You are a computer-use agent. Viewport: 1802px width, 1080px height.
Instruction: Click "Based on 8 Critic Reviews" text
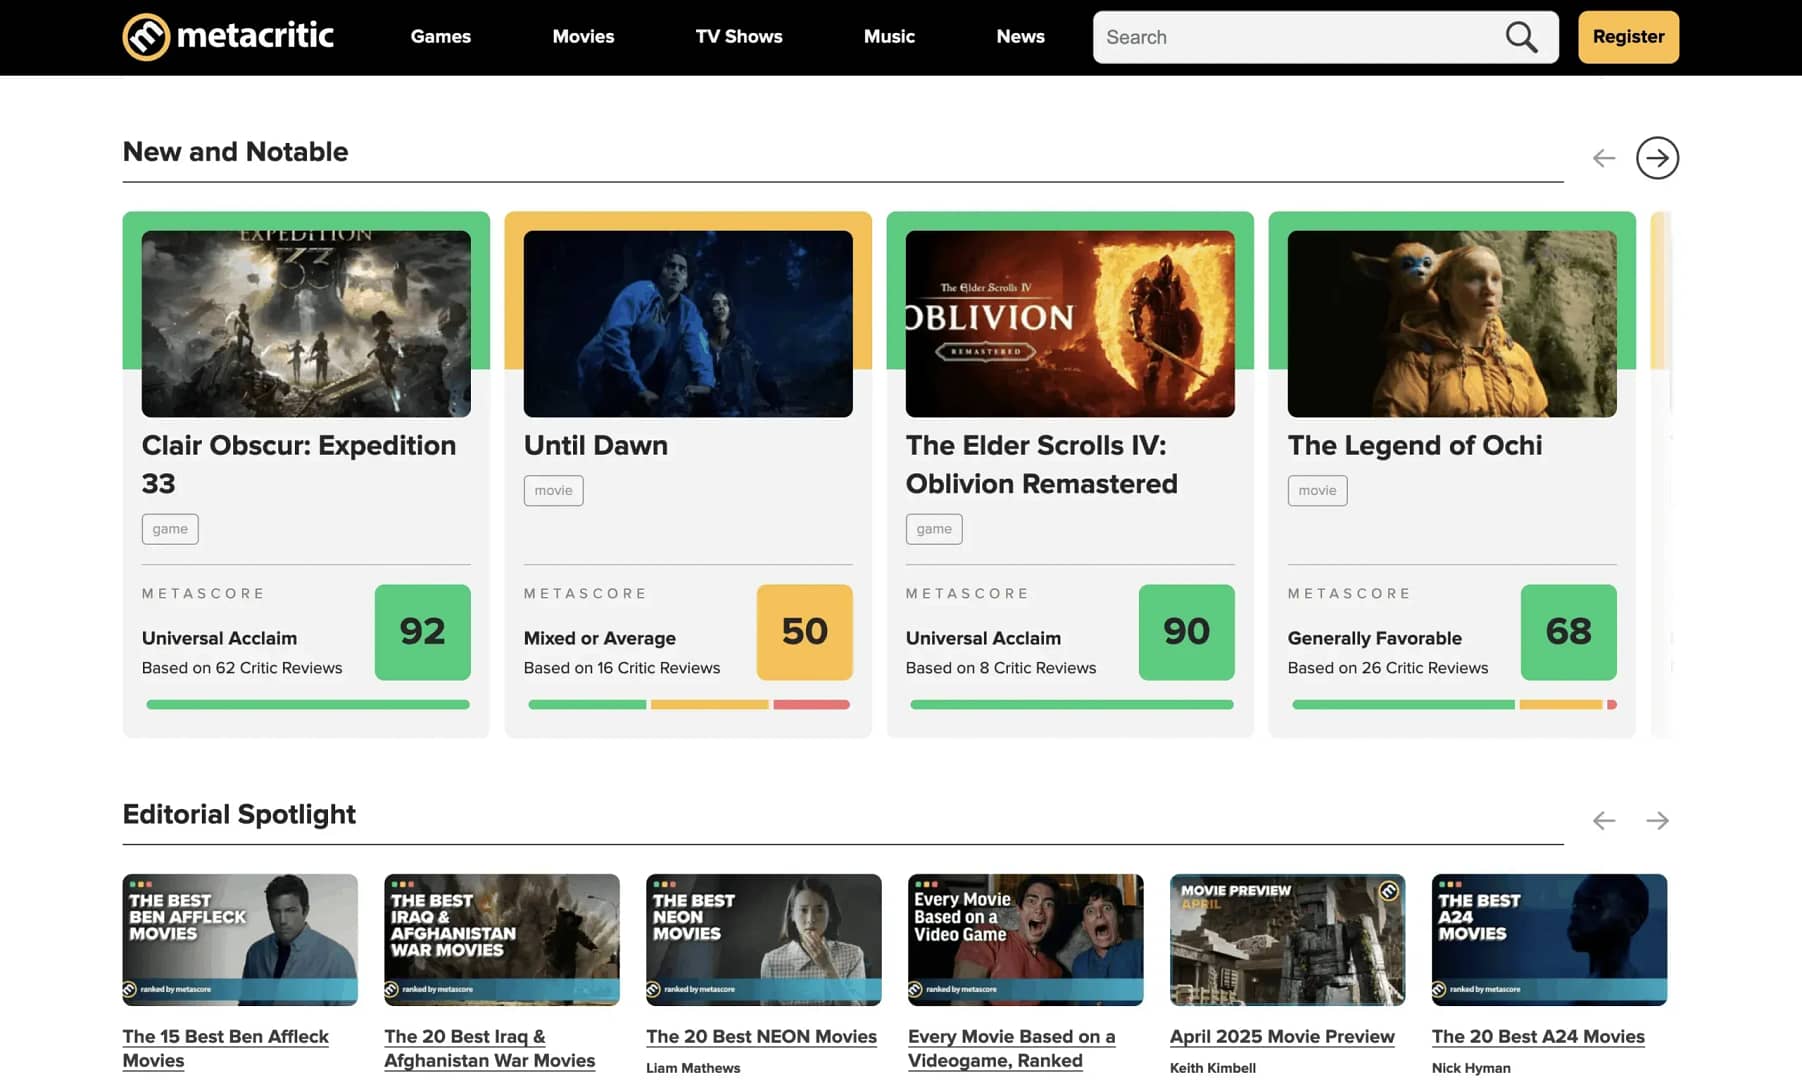1001,668
